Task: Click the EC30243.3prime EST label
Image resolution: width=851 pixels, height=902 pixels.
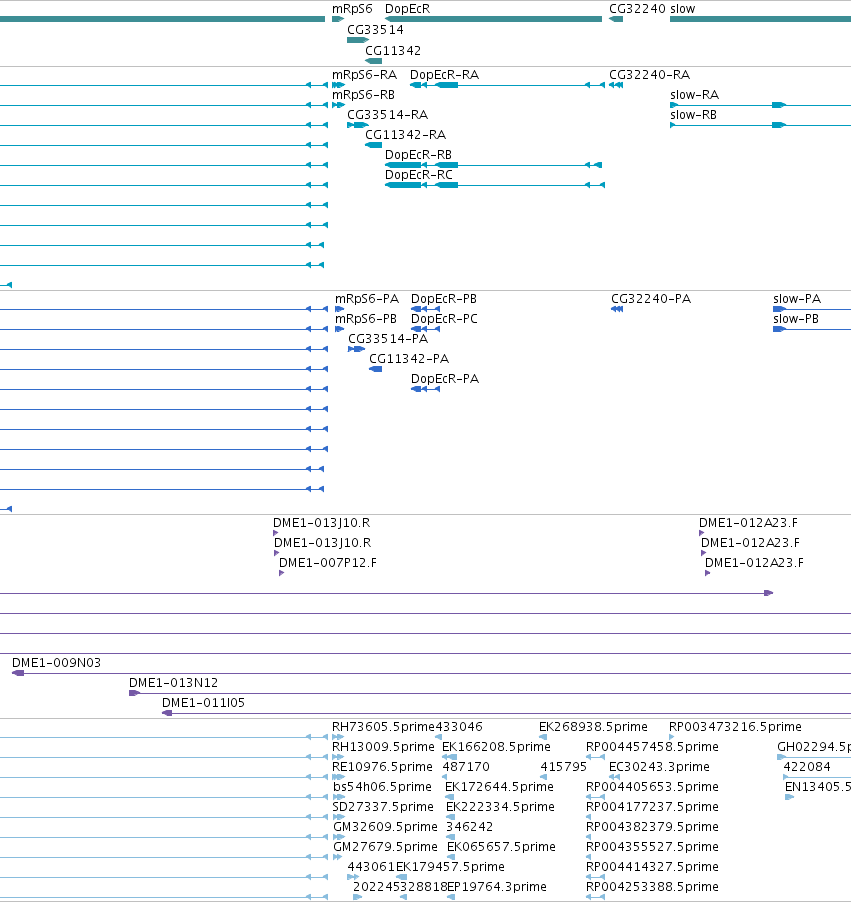Action: pos(659,767)
